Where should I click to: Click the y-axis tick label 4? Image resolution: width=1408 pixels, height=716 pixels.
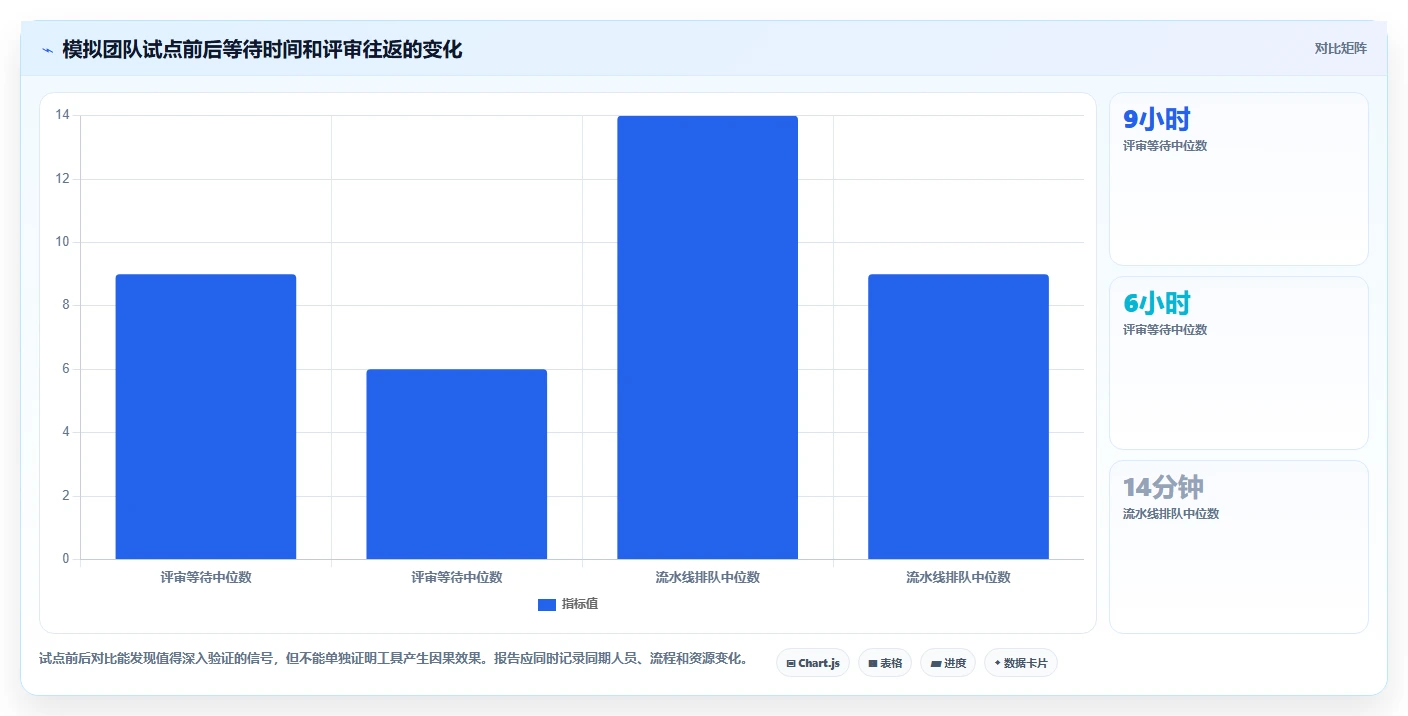[x=66, y=432]
